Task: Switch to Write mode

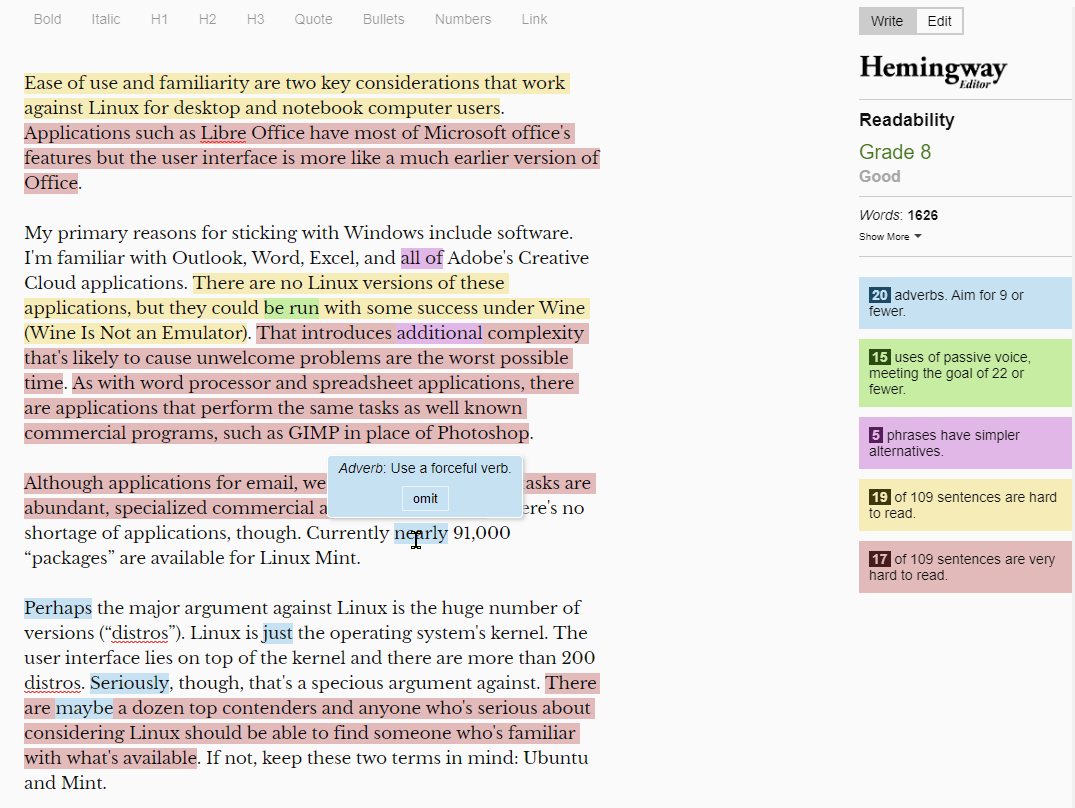Action: coord(887,21)
